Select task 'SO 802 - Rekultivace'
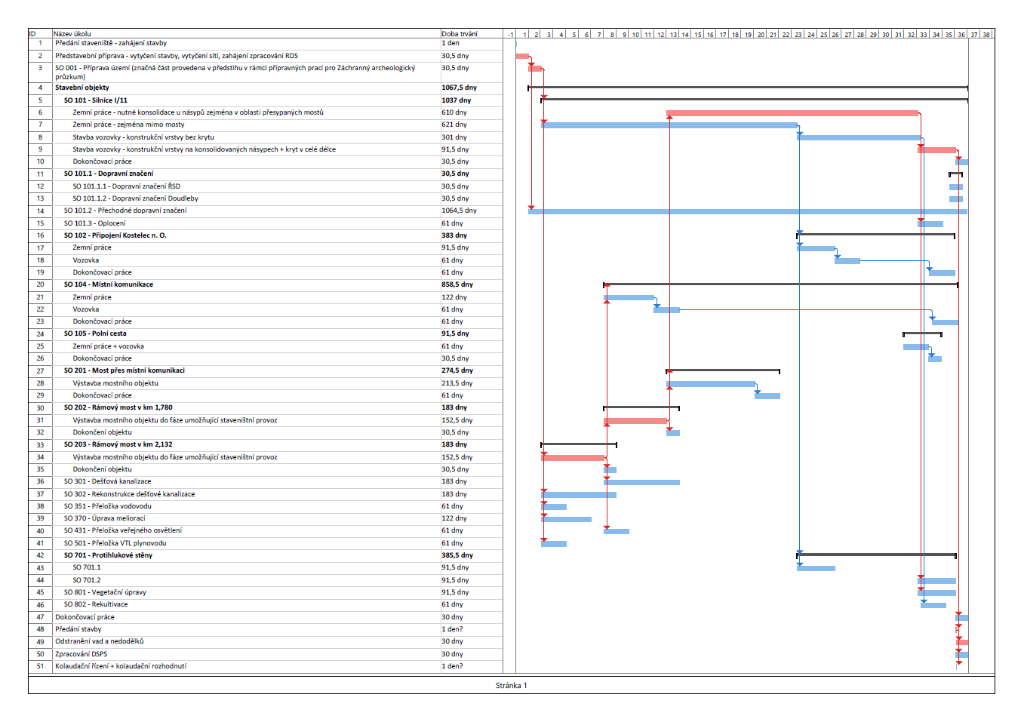The width and height of the screenshot is (1024, 722). (x=98, y=604)
